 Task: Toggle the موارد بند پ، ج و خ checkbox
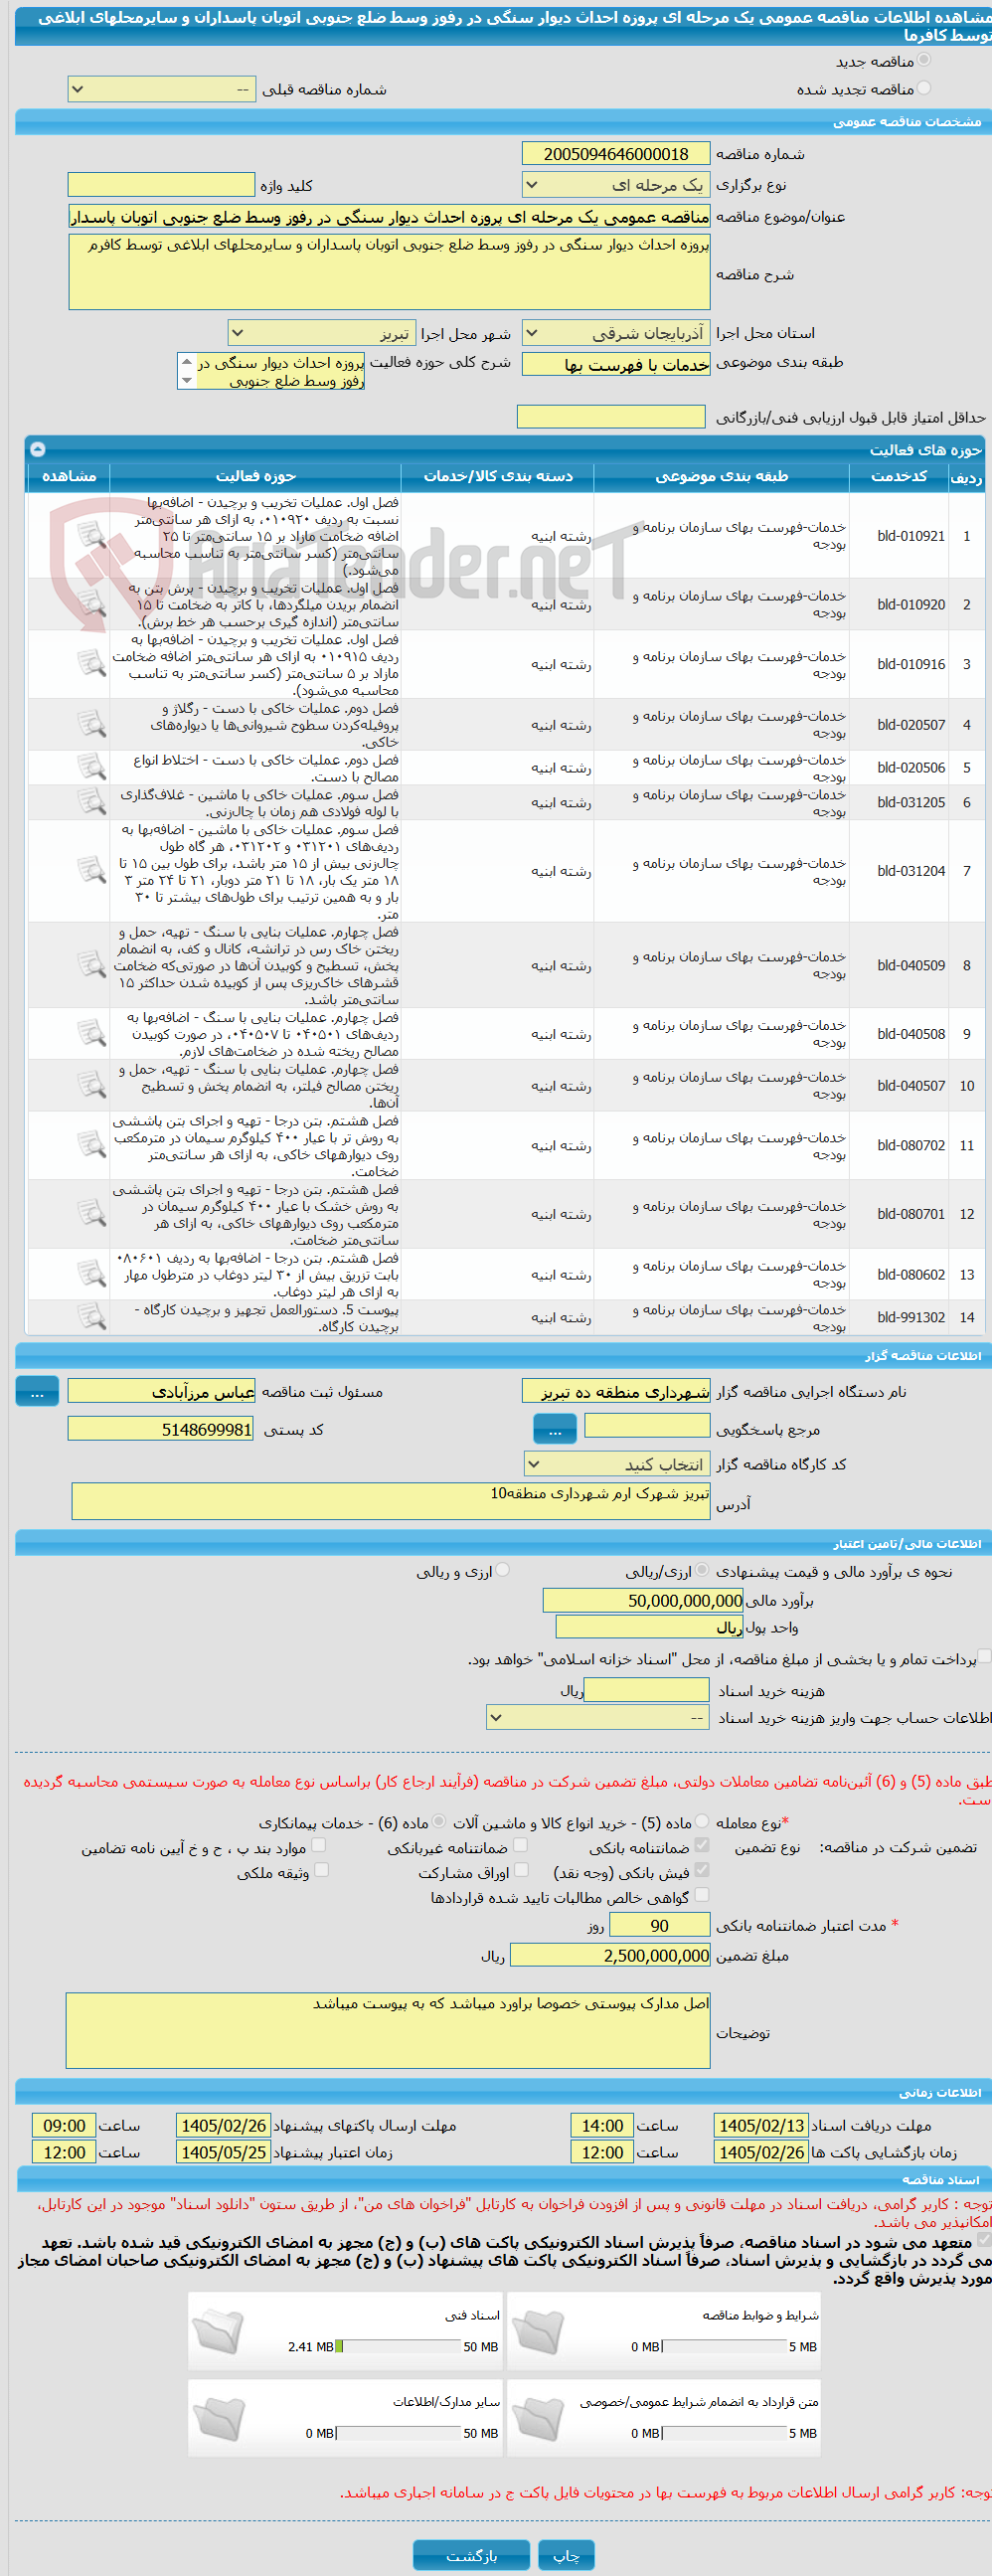[318, 1845]
